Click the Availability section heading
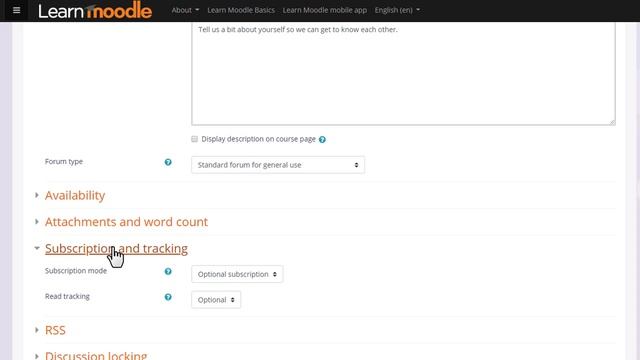Screen dimensions: 640x360 tap(75, 196)
